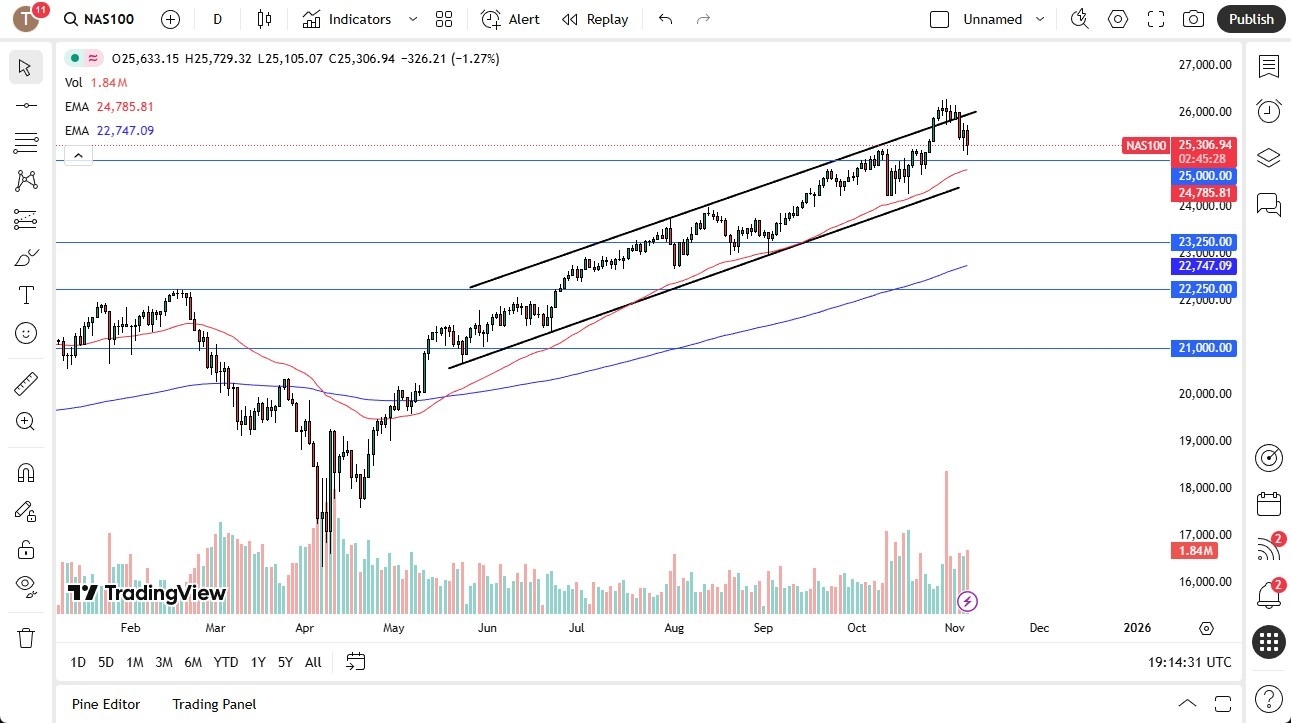Take a chart snapshot with the camera icon
The width and height of the screenshot is (1291, 723).
1194,19
